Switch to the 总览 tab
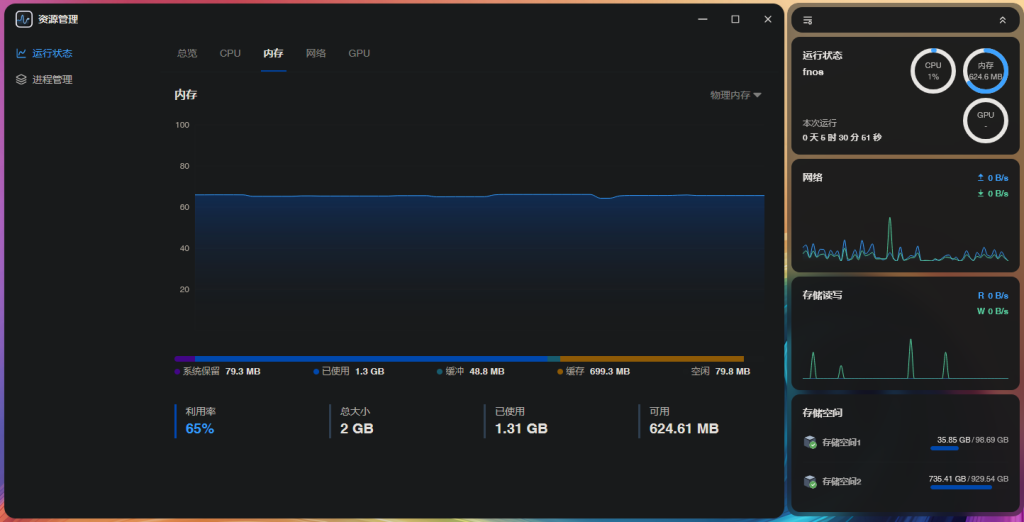 pyautogui.click(x=187, y=53)
